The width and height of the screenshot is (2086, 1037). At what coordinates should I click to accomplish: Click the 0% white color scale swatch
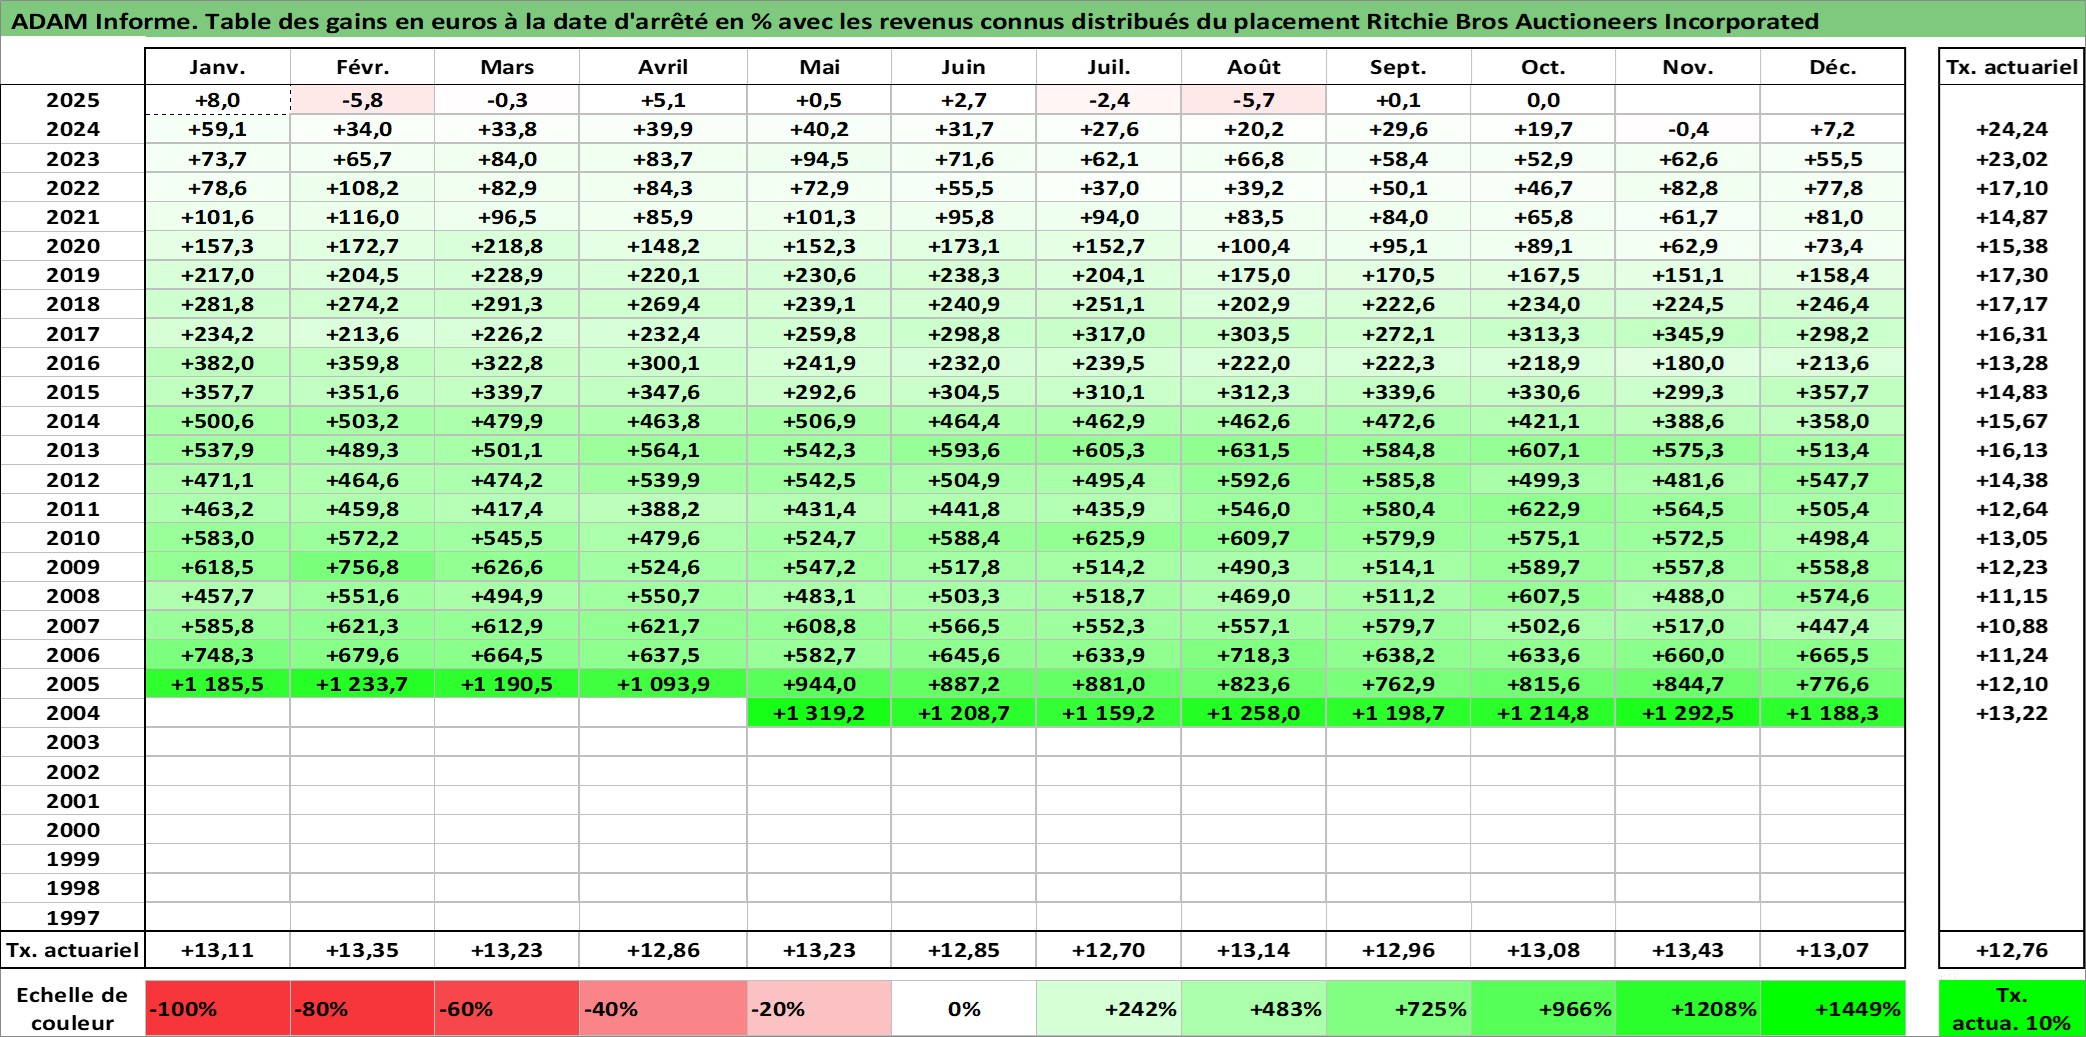pos(964,1008)
